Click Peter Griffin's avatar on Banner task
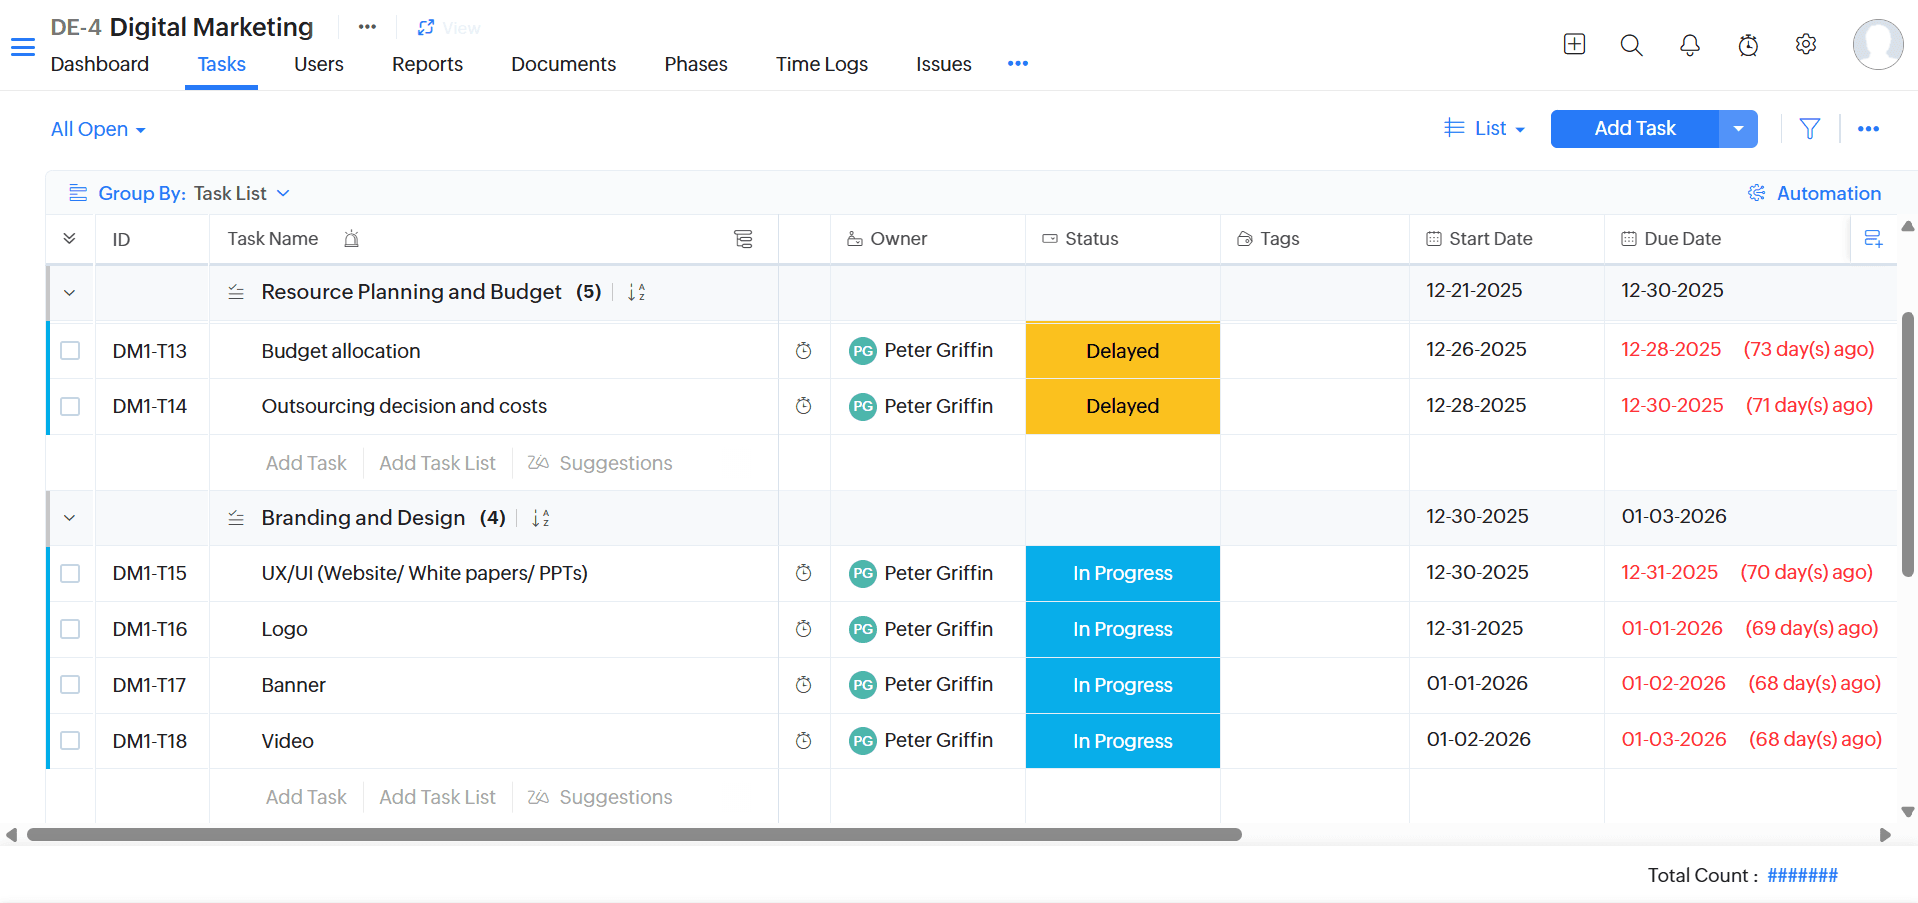 861,685
